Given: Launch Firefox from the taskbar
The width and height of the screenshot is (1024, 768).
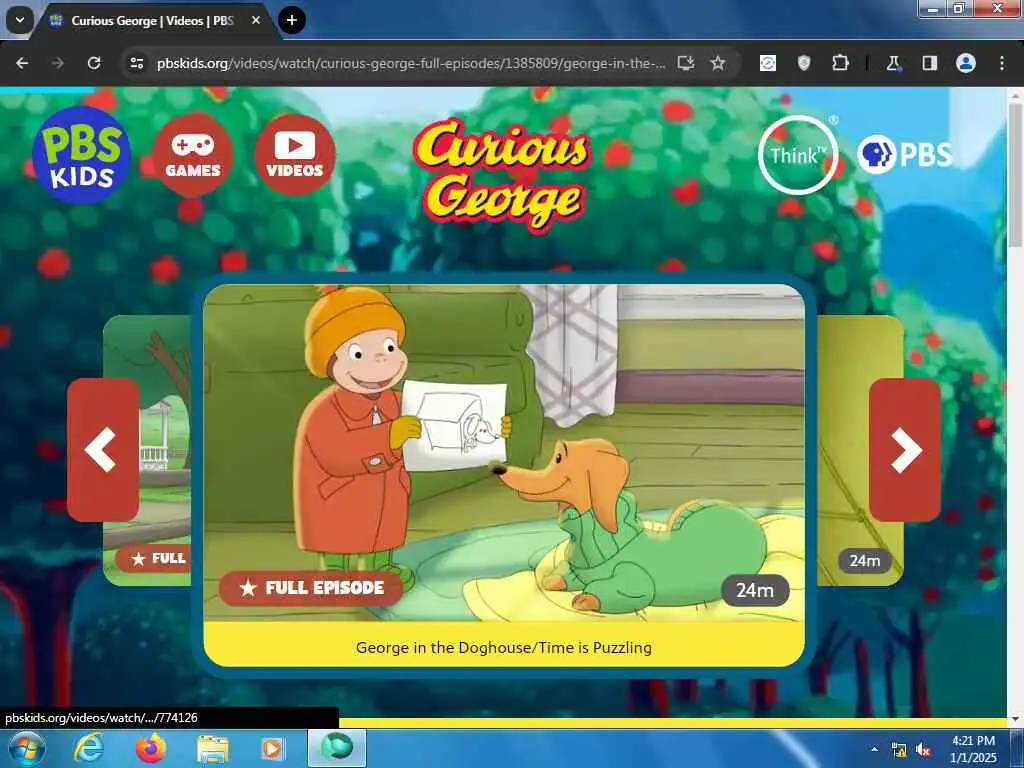Looking at the screenshot, I should 150,748.
